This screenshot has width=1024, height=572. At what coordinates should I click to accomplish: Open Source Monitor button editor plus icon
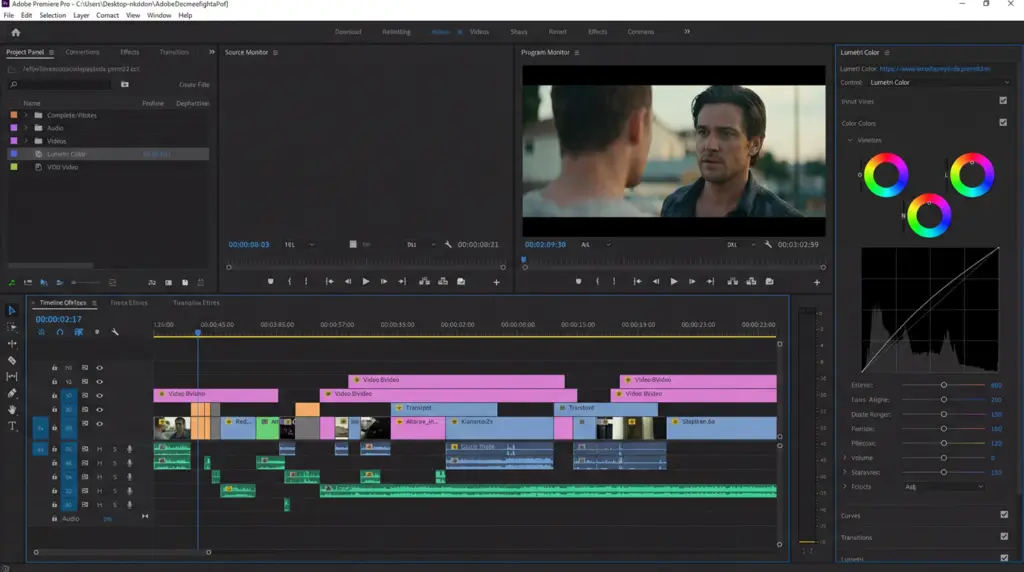496,282
